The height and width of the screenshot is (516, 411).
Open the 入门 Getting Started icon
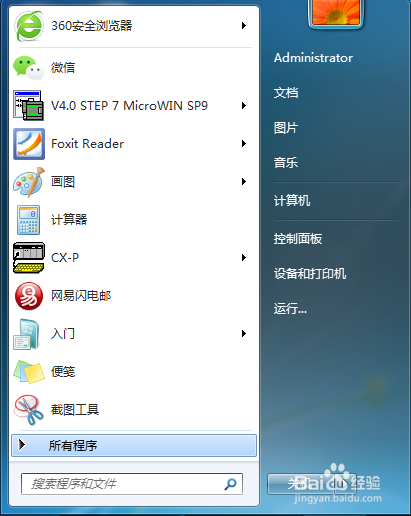tap(27, 334)
